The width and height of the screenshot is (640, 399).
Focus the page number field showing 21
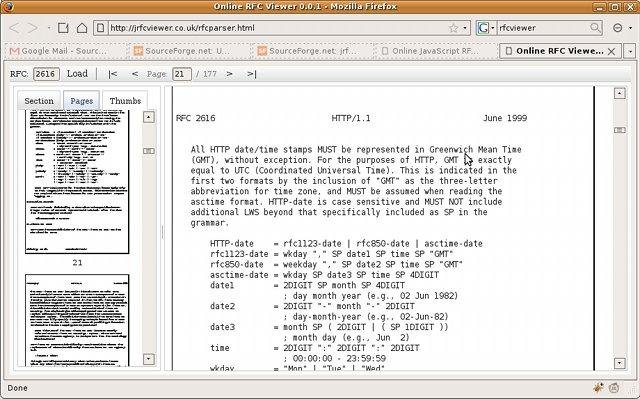click(x=182, y=74)
